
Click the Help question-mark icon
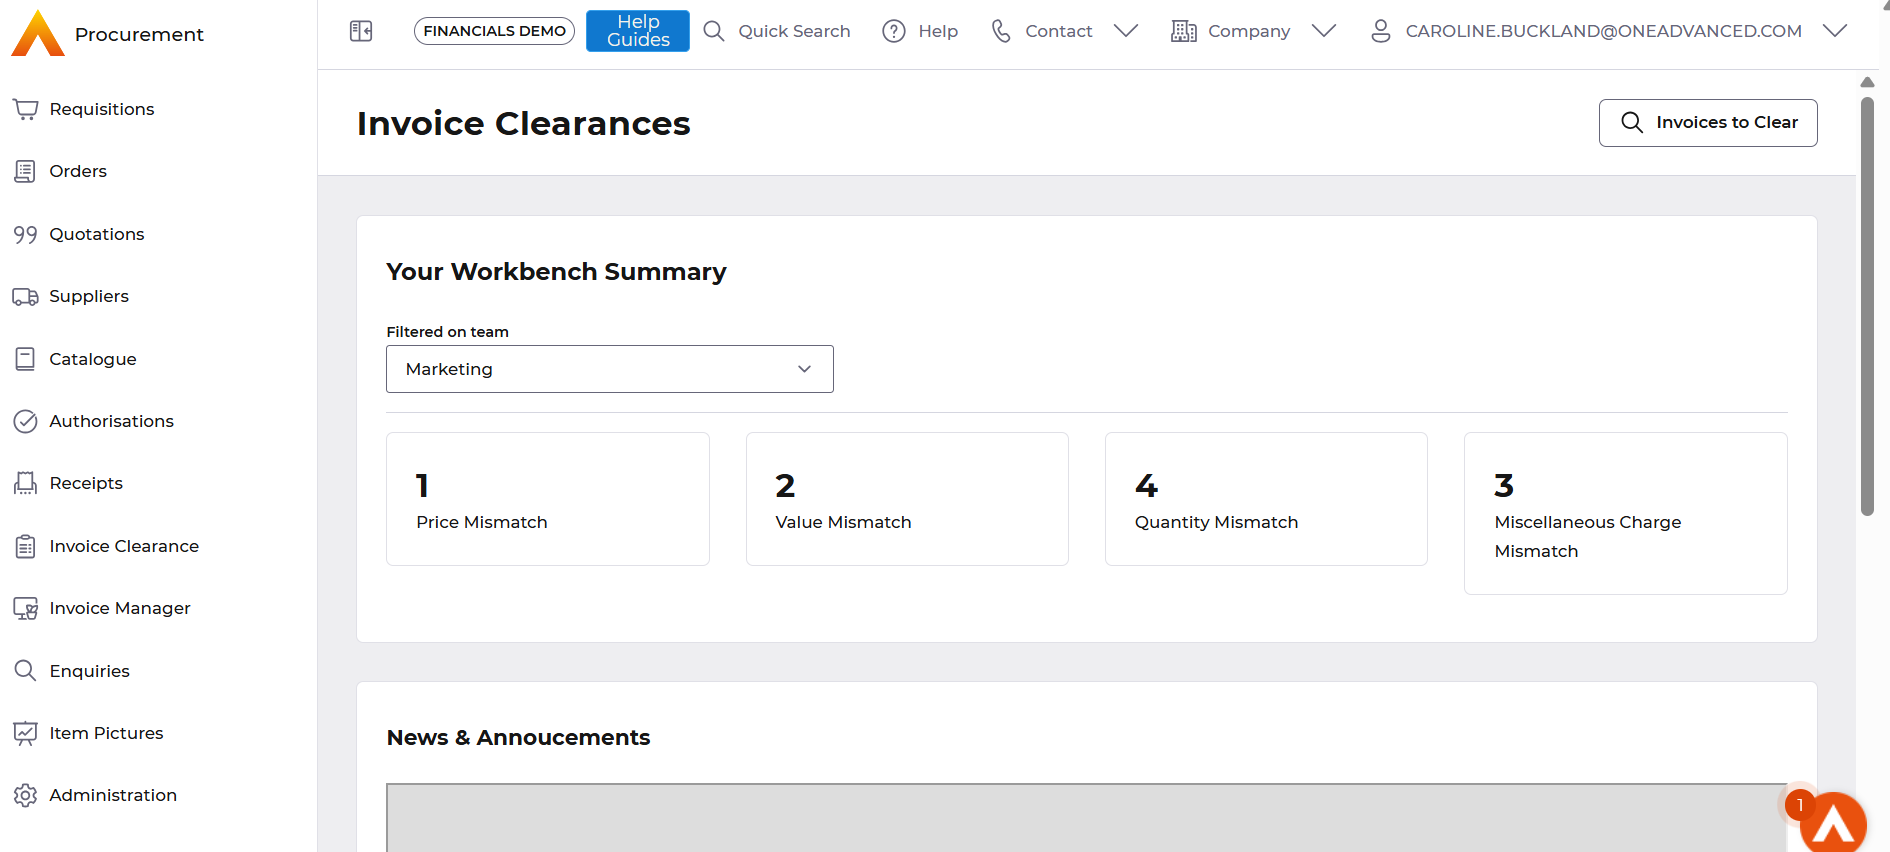click(894, 31)
